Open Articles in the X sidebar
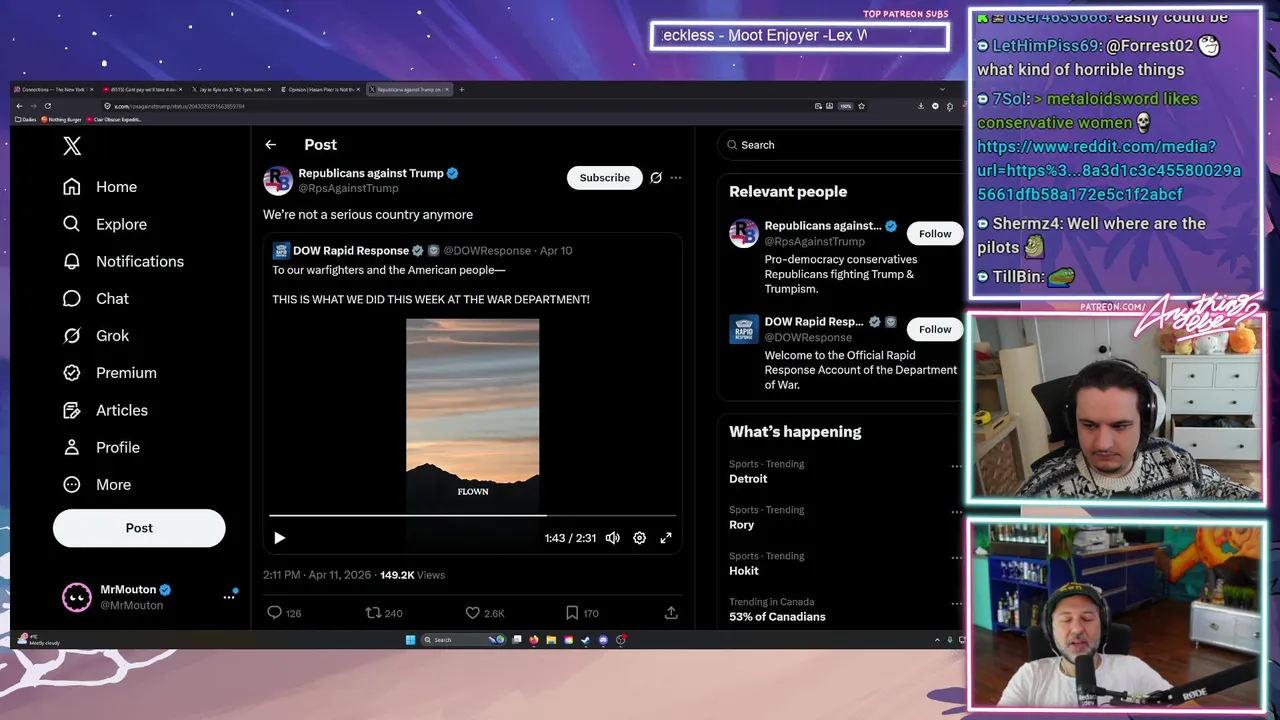Screen dimensions: 1280x720 pos(105,410)
